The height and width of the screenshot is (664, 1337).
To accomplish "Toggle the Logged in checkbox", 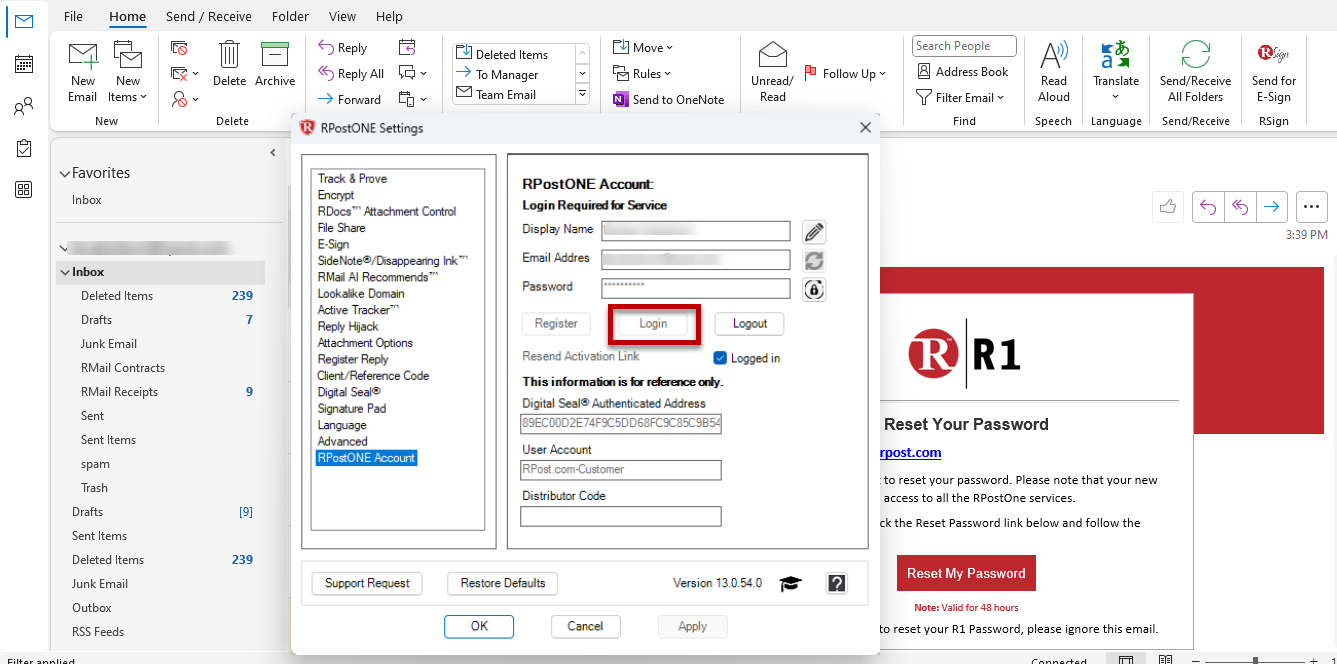I will (x=720, y=358).
